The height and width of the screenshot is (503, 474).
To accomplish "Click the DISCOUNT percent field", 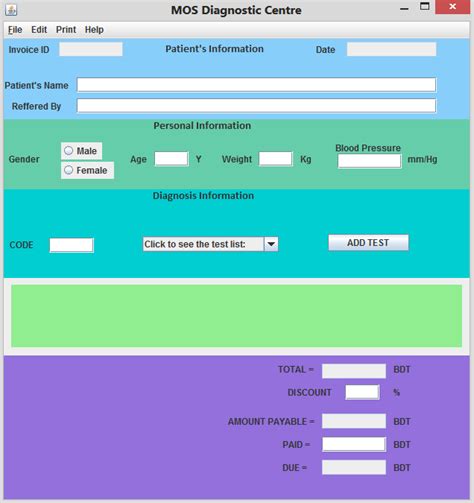I will click(x=362, y=392).
